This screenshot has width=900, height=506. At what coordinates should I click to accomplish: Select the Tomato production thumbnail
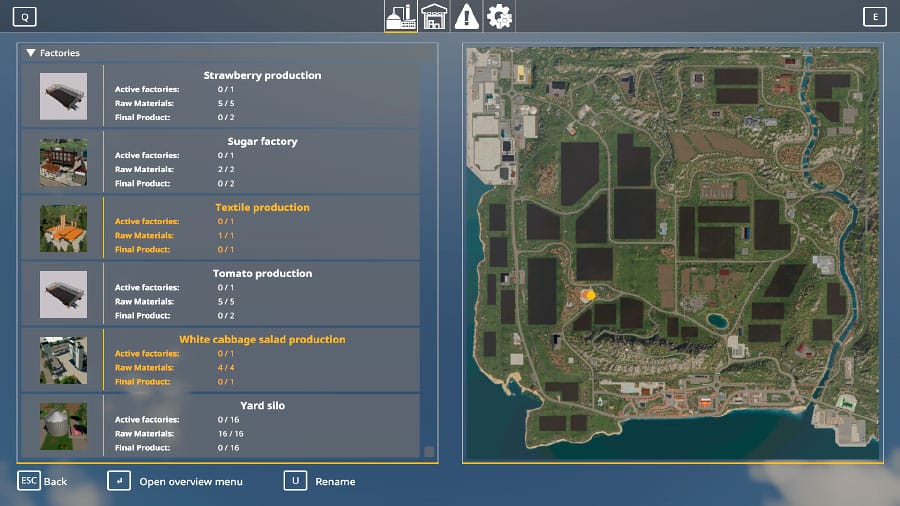point(63,294)
